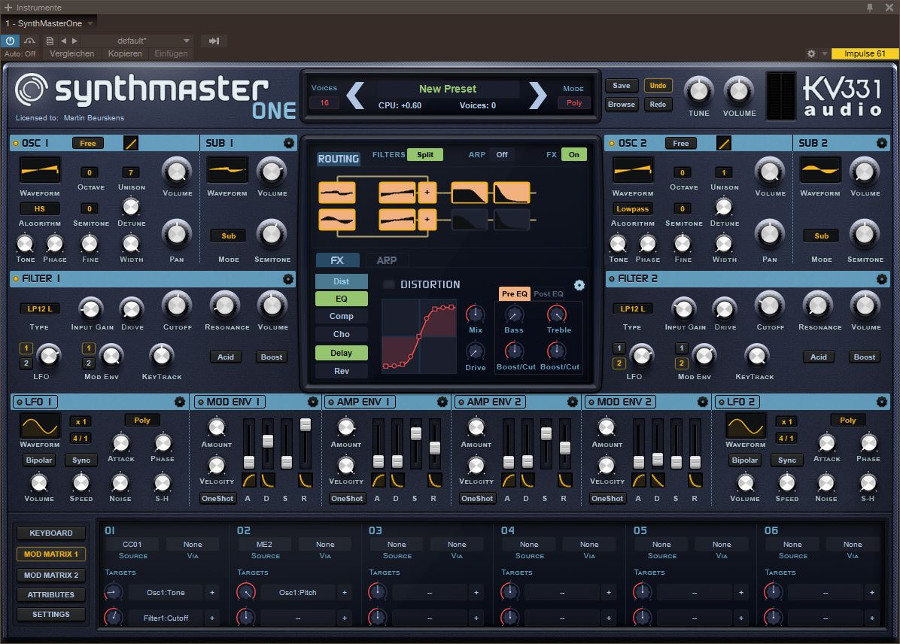
Task: Open the Mod Env 1 settings gear
Action: click(313, 402)
